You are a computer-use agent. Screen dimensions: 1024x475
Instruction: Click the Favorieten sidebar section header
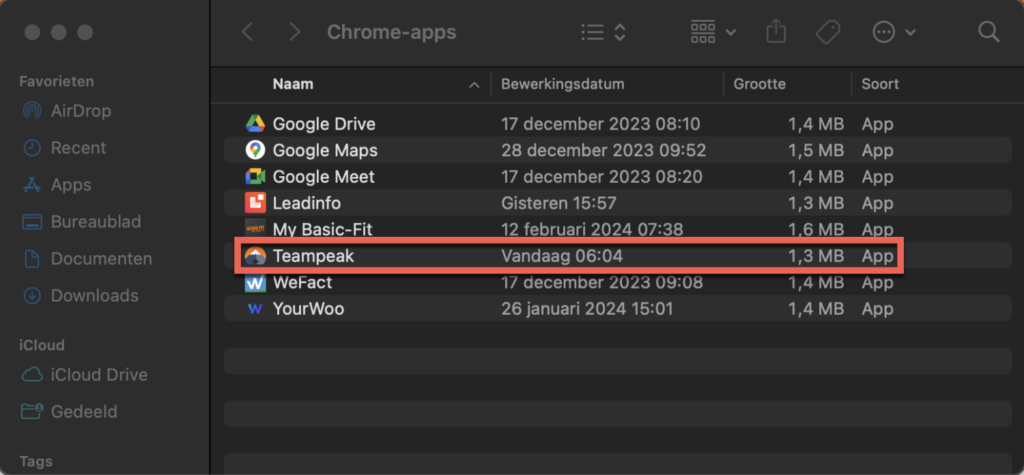57,82
